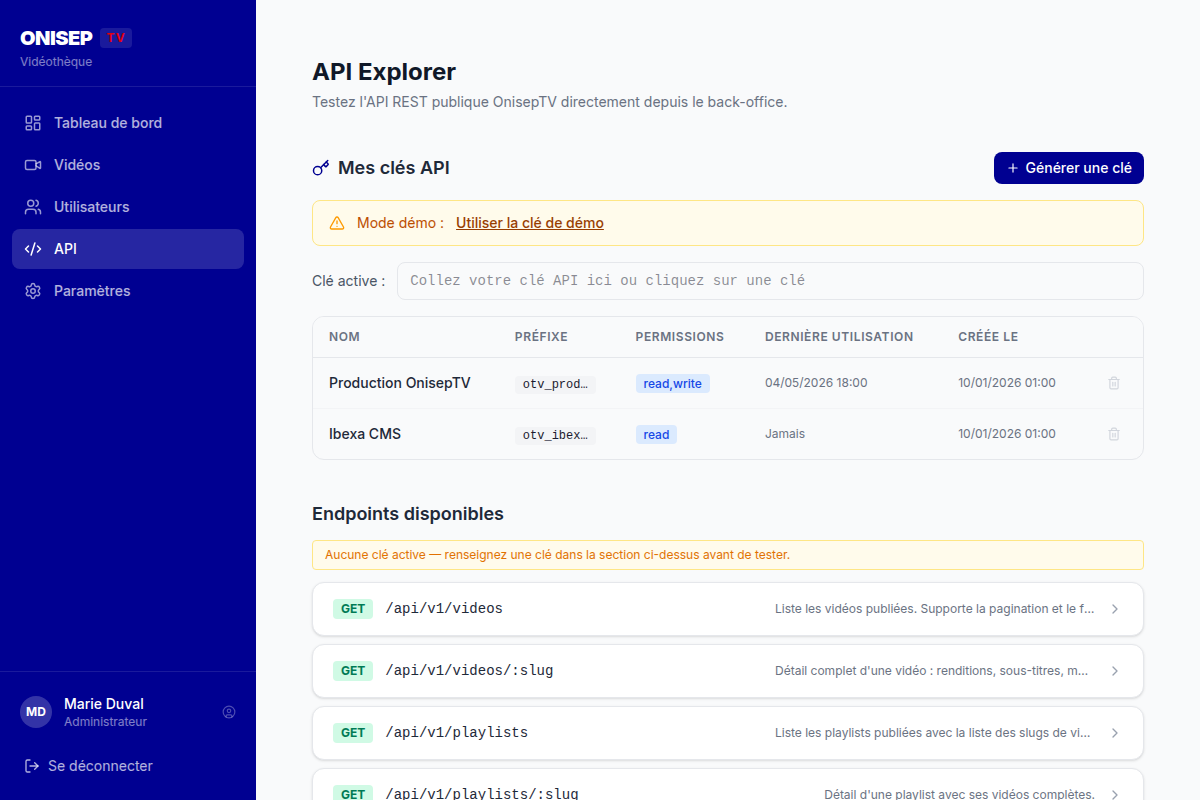This screenshot has width=1200, height=800.
Task: Click the warning triangle in Mode démo banner
Action: (x=337, y=223)
